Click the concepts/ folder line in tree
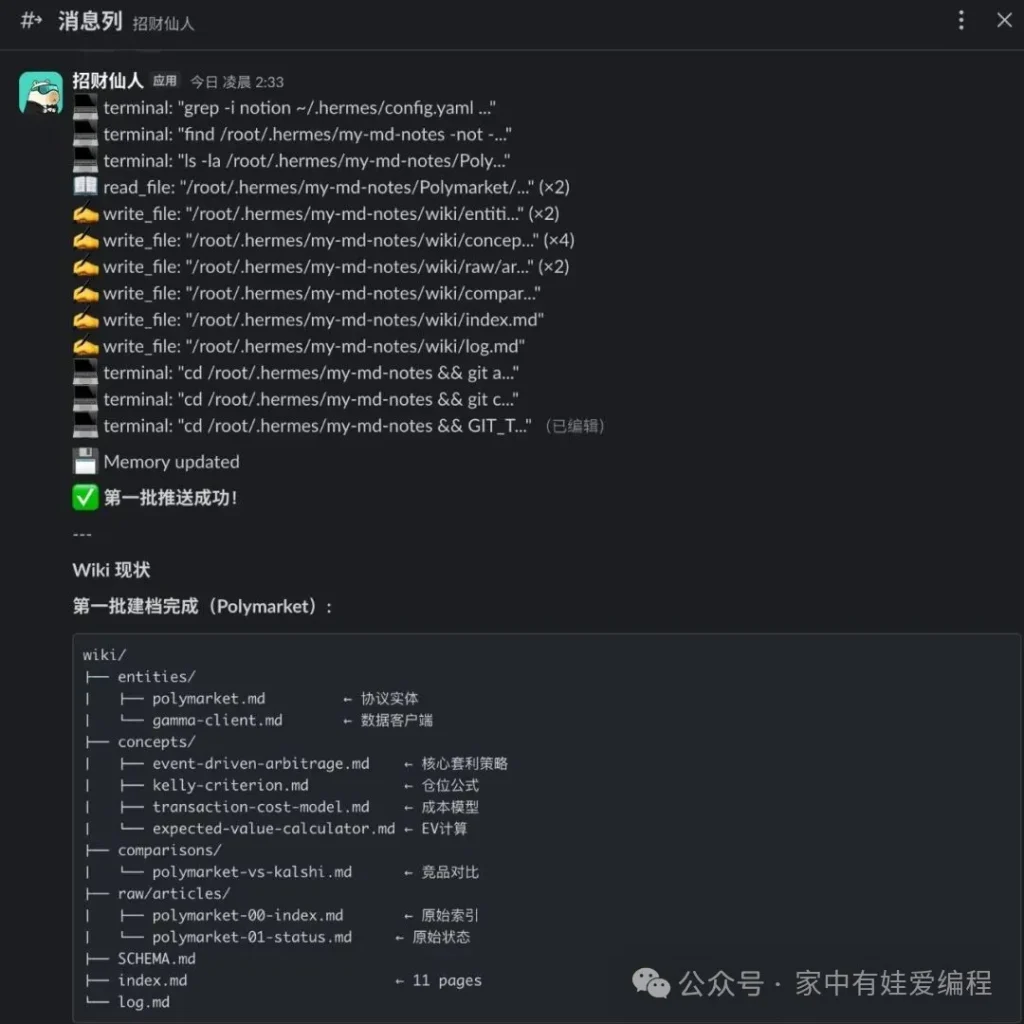The height and width of the screenshot is (1024, 1024). (x=155, y=742)
